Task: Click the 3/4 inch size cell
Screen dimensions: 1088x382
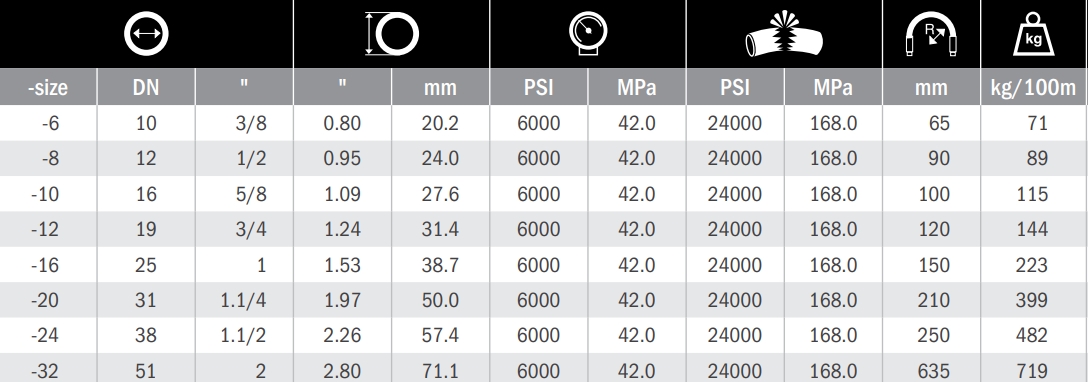Action: click(244, 229)
